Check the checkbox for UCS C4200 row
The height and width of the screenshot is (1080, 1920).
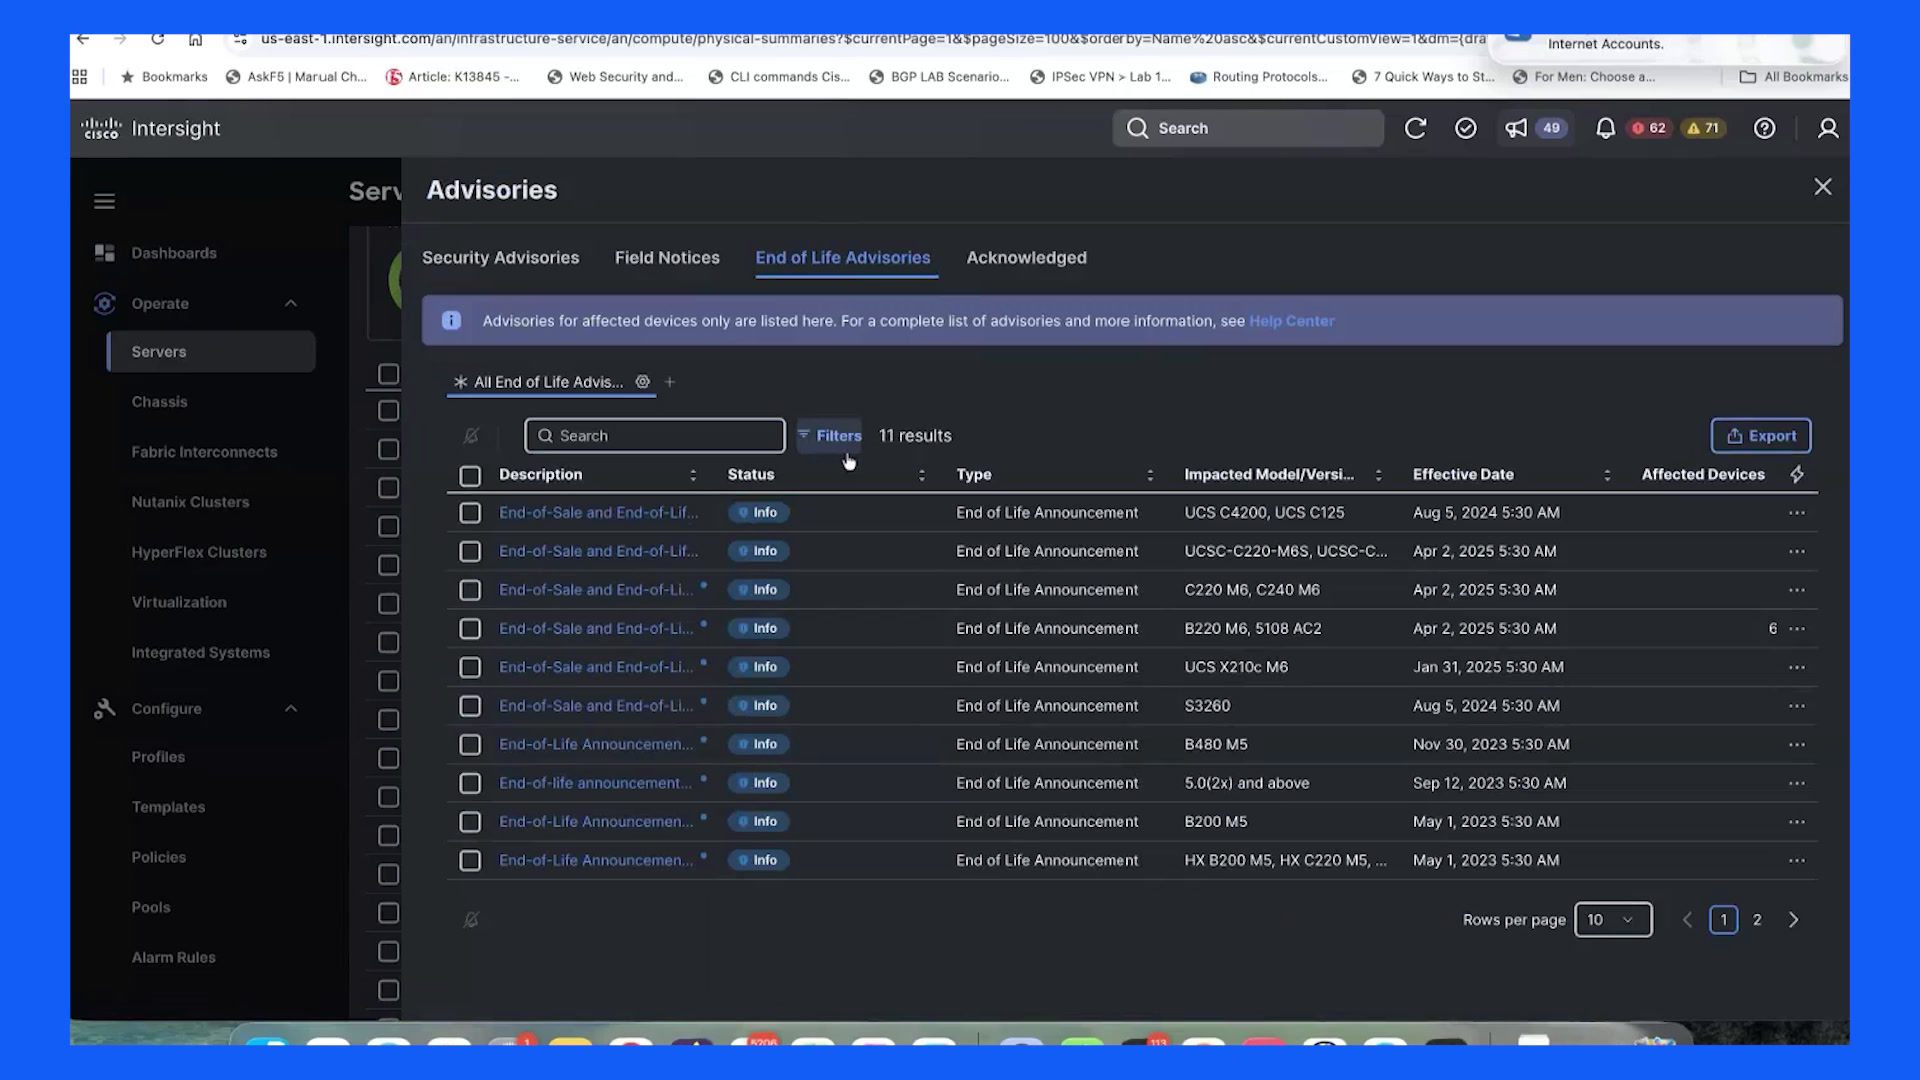tap(470, 513)
